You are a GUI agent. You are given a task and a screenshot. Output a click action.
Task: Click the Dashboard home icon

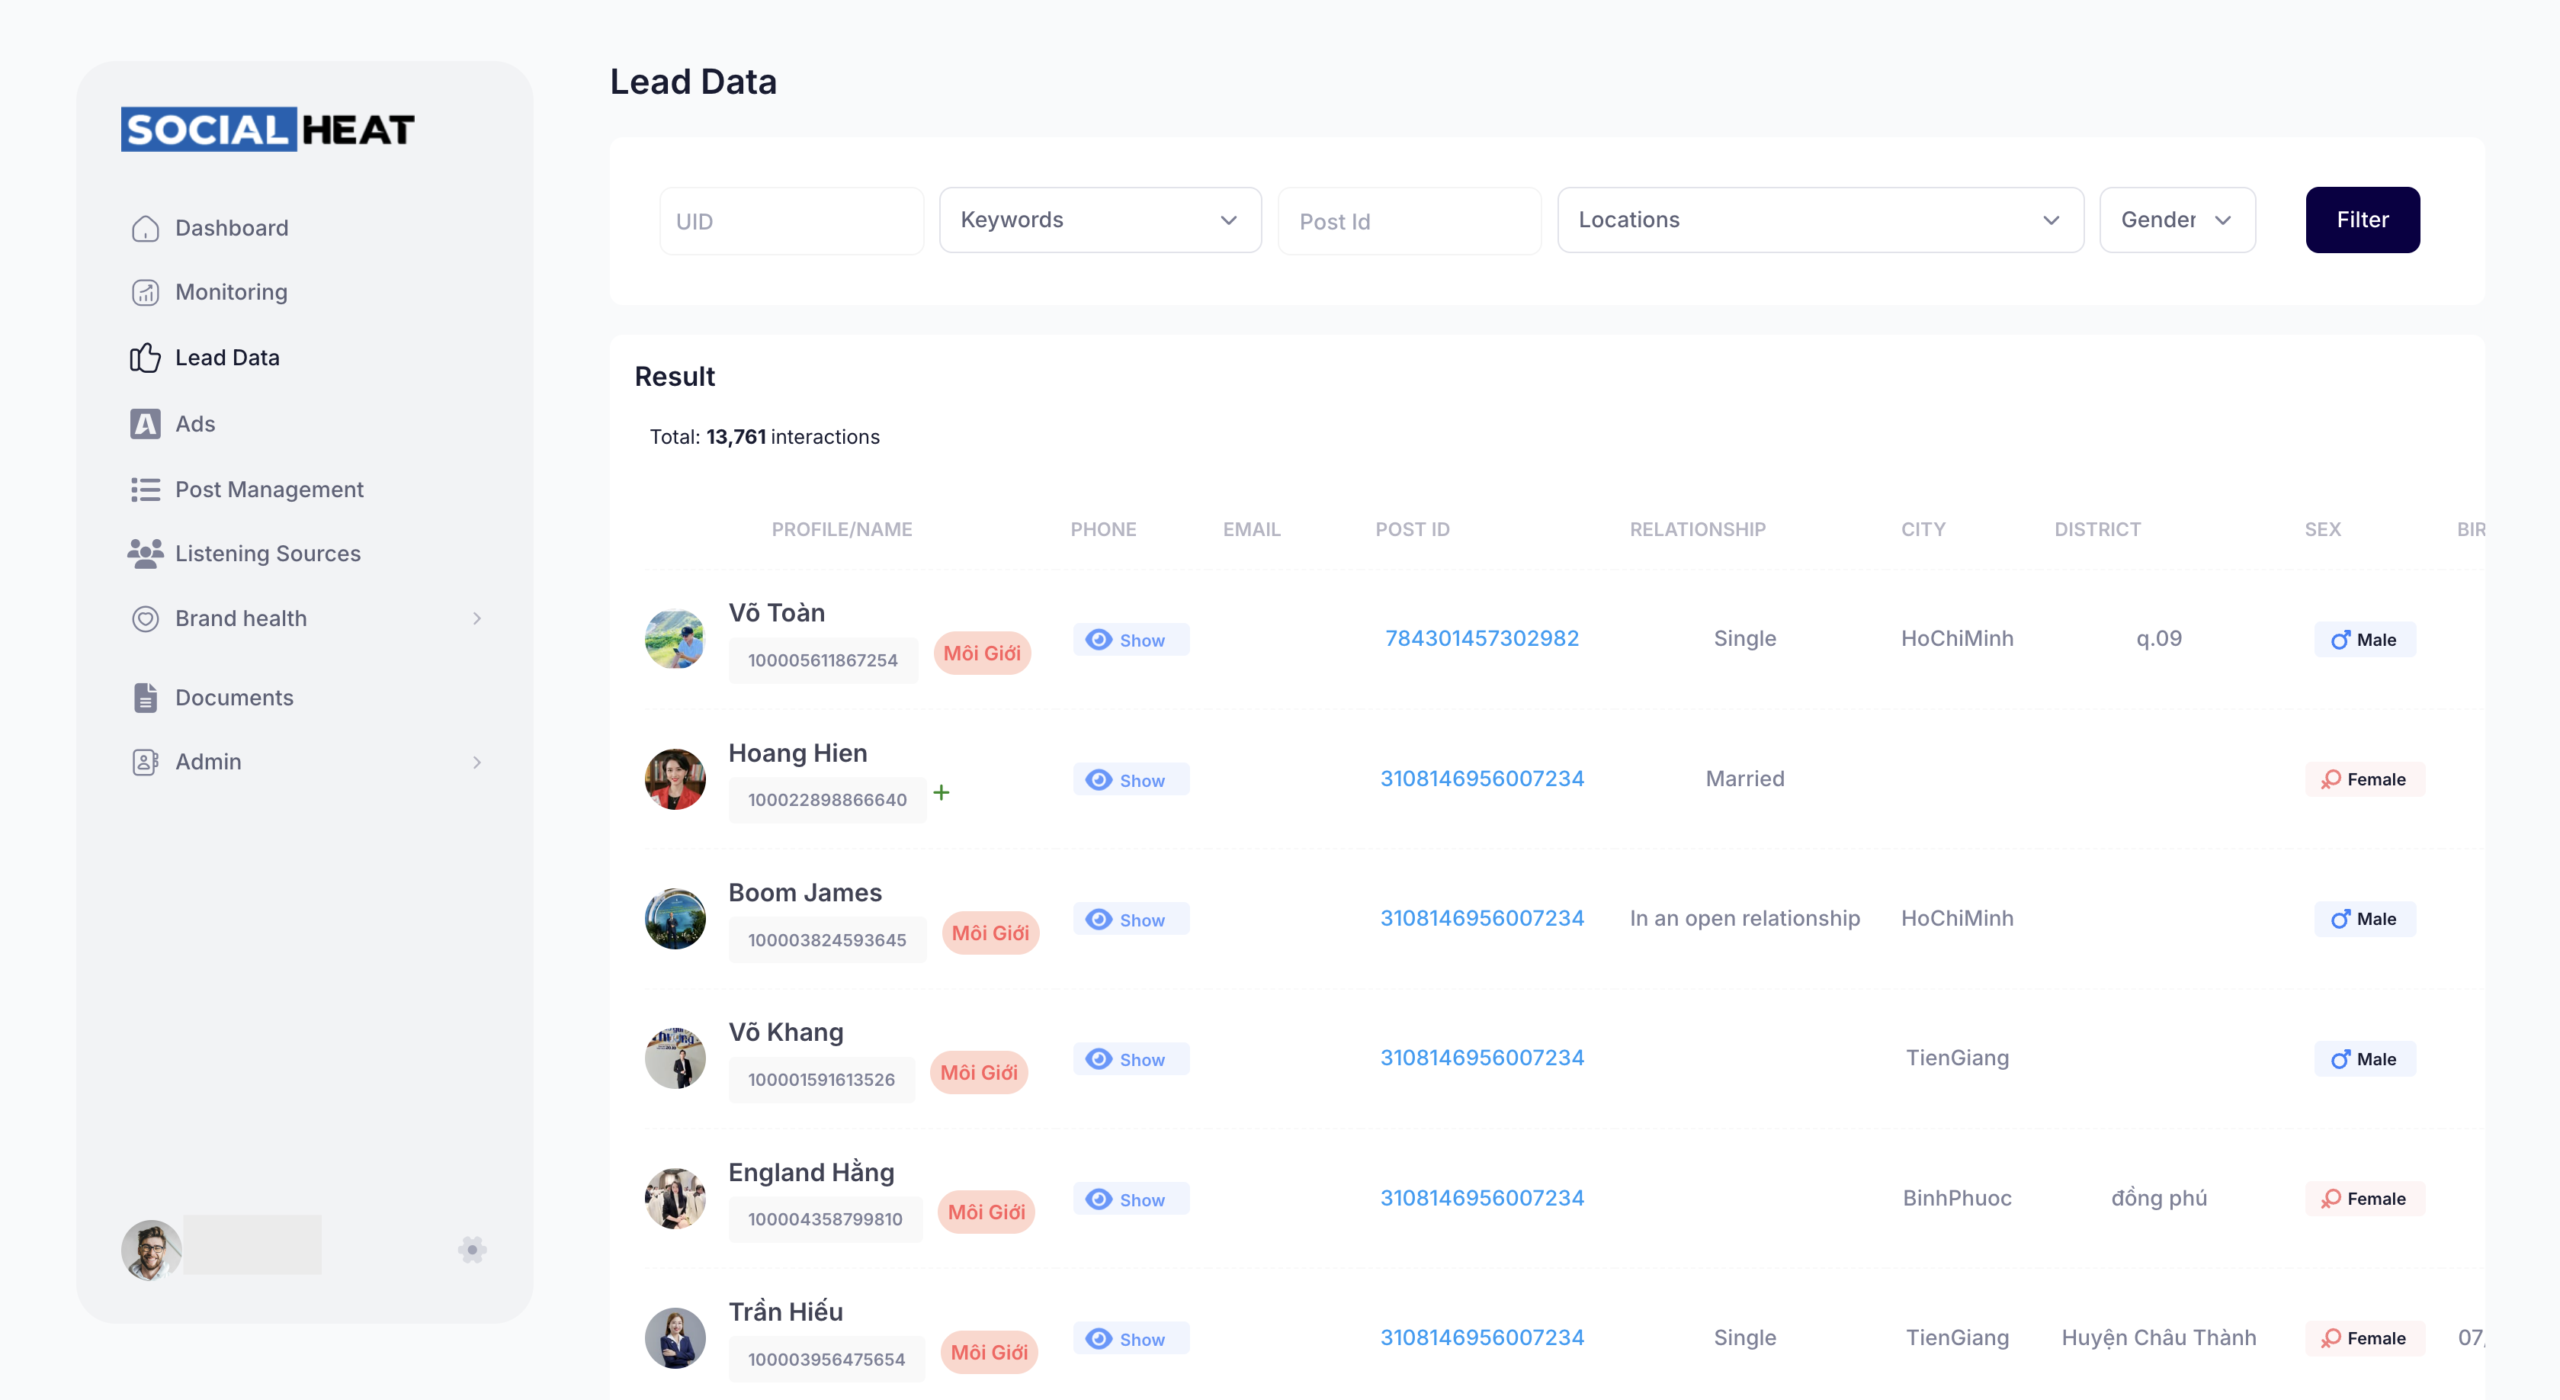[x=145, y=228]
